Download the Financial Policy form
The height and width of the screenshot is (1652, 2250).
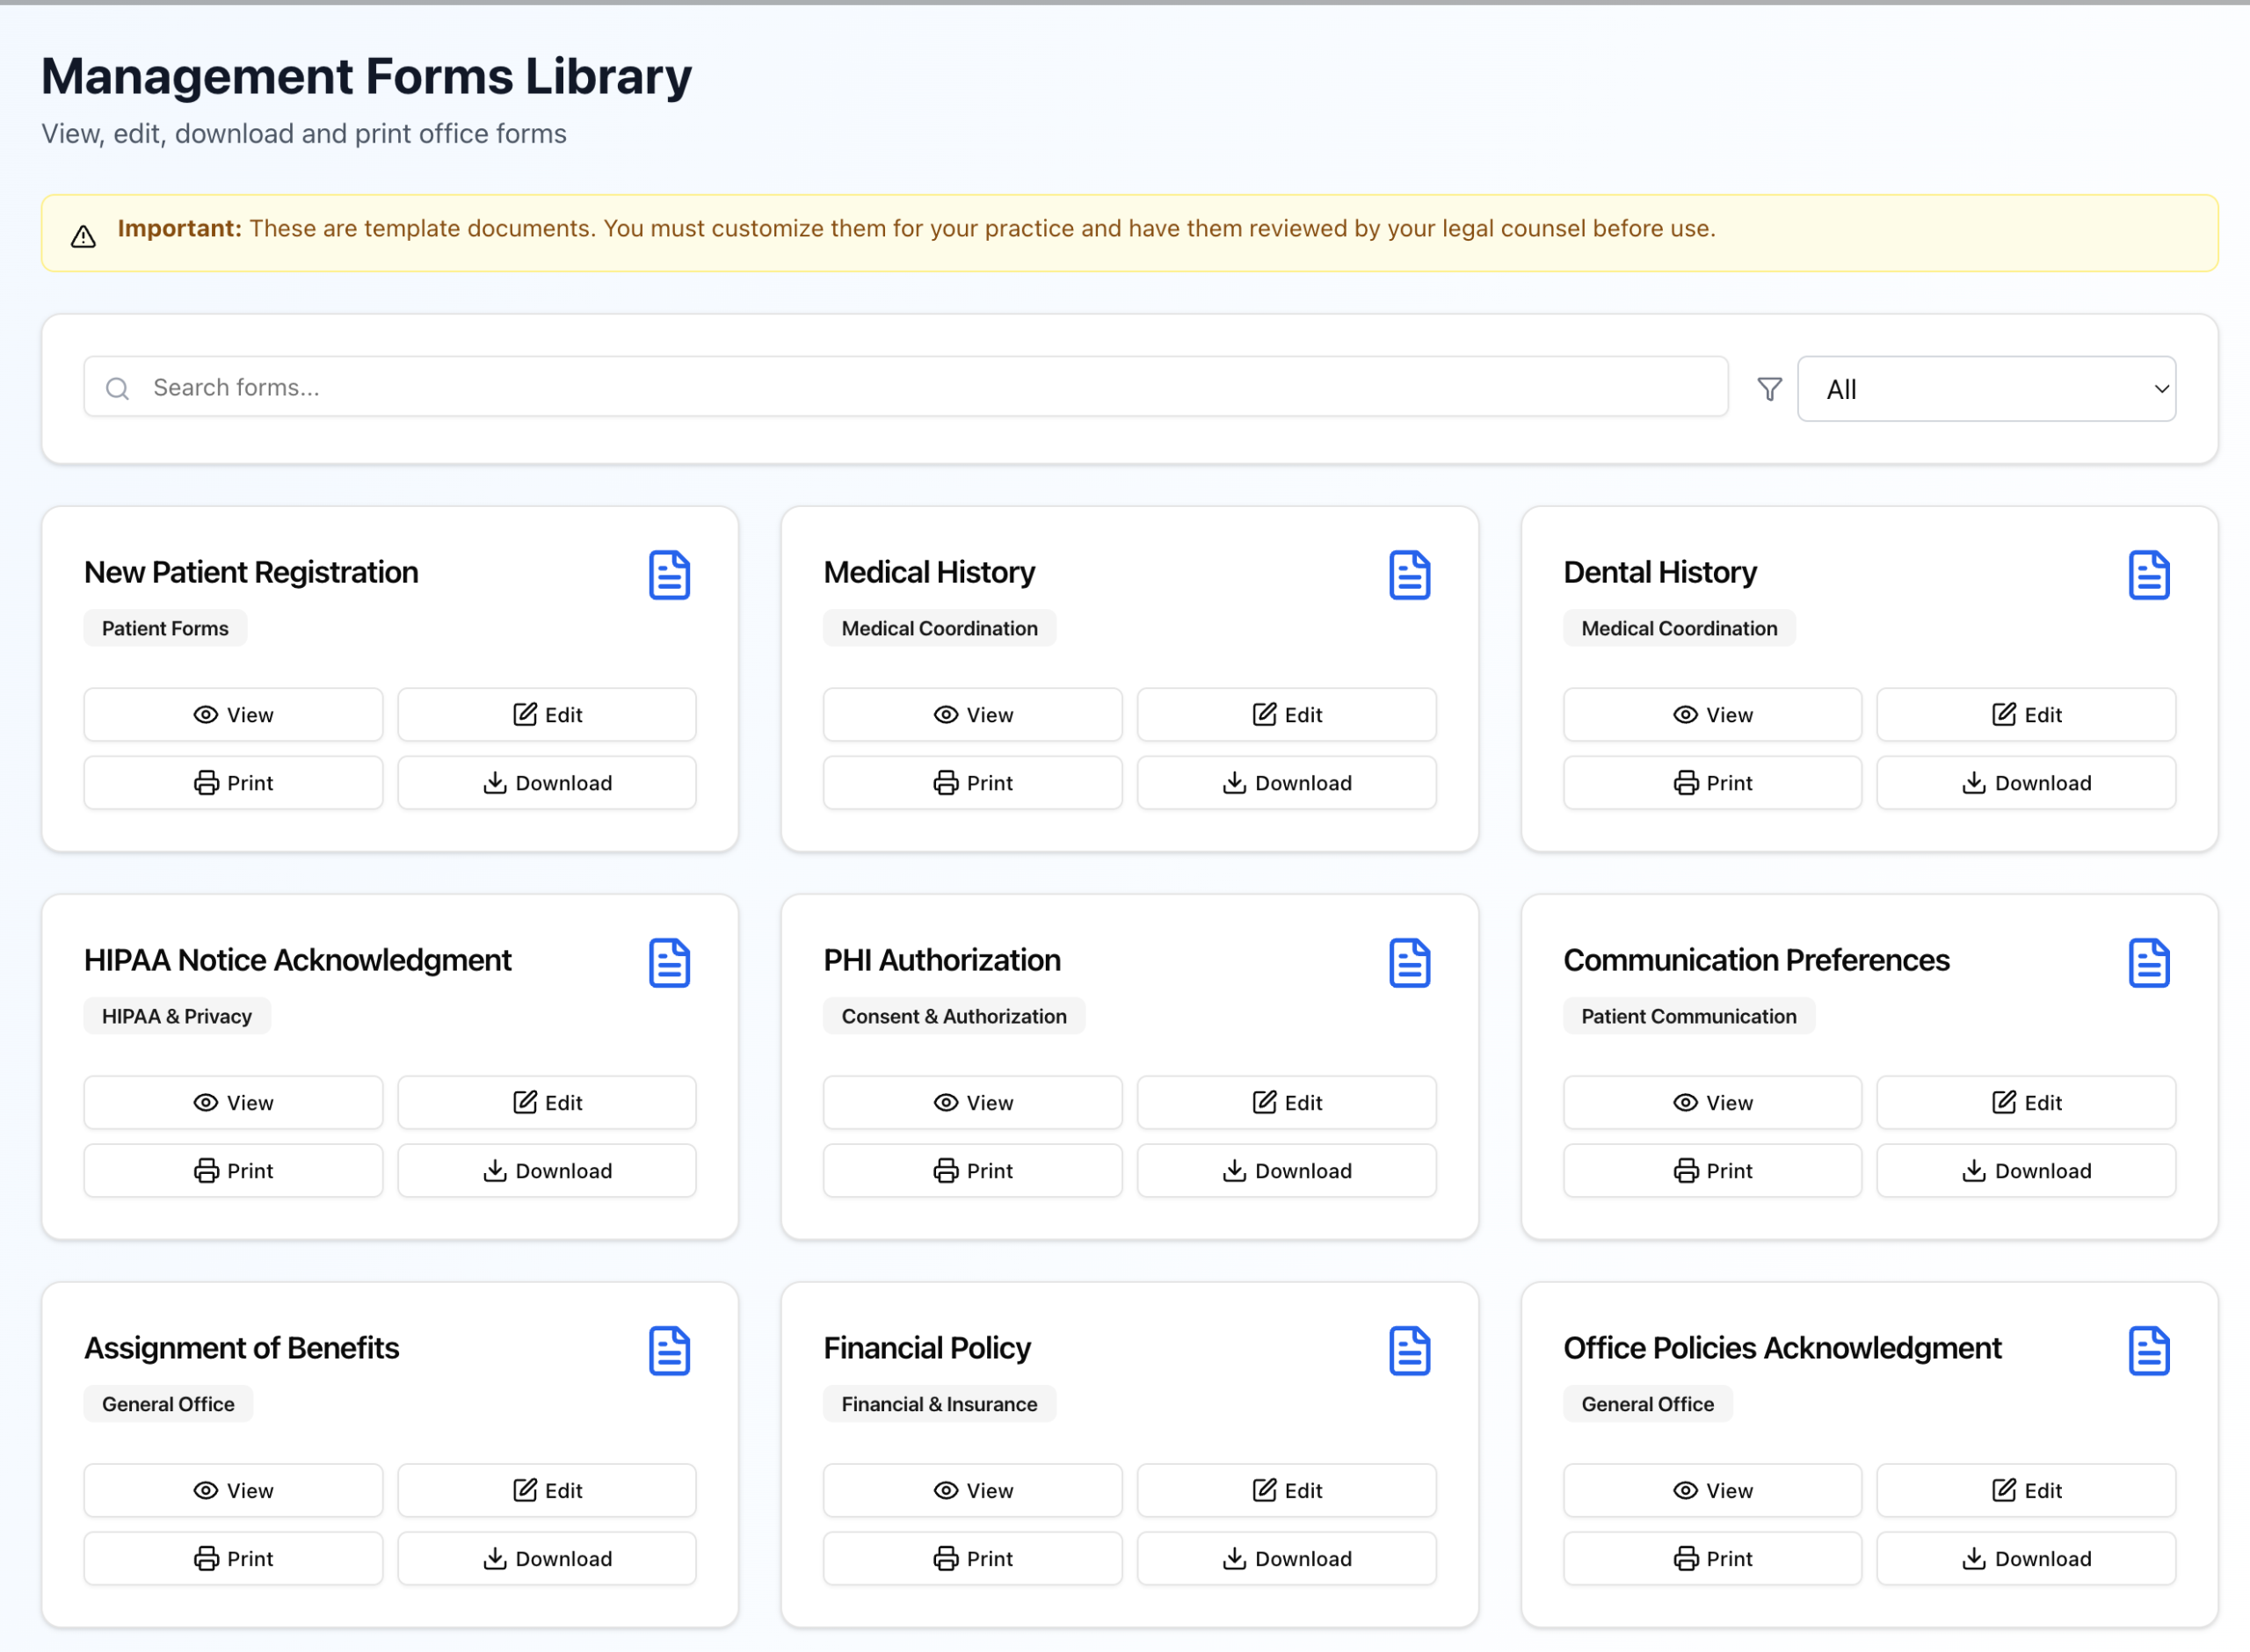(x=1287, y=1558)
